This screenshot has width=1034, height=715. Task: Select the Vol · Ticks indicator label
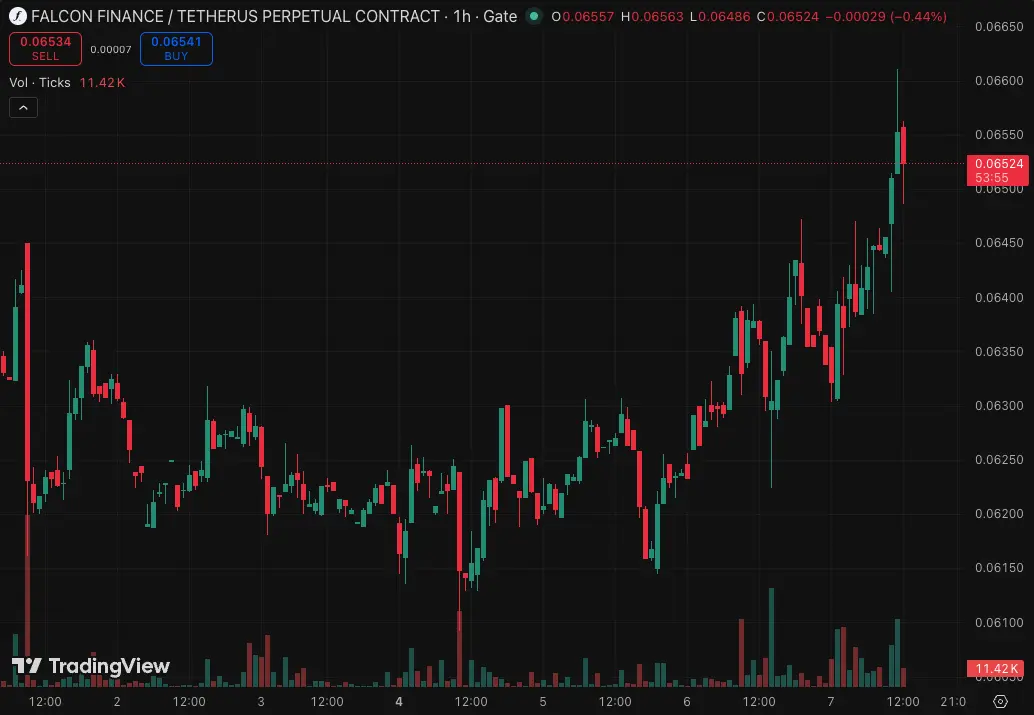click(x=40, y=82)
